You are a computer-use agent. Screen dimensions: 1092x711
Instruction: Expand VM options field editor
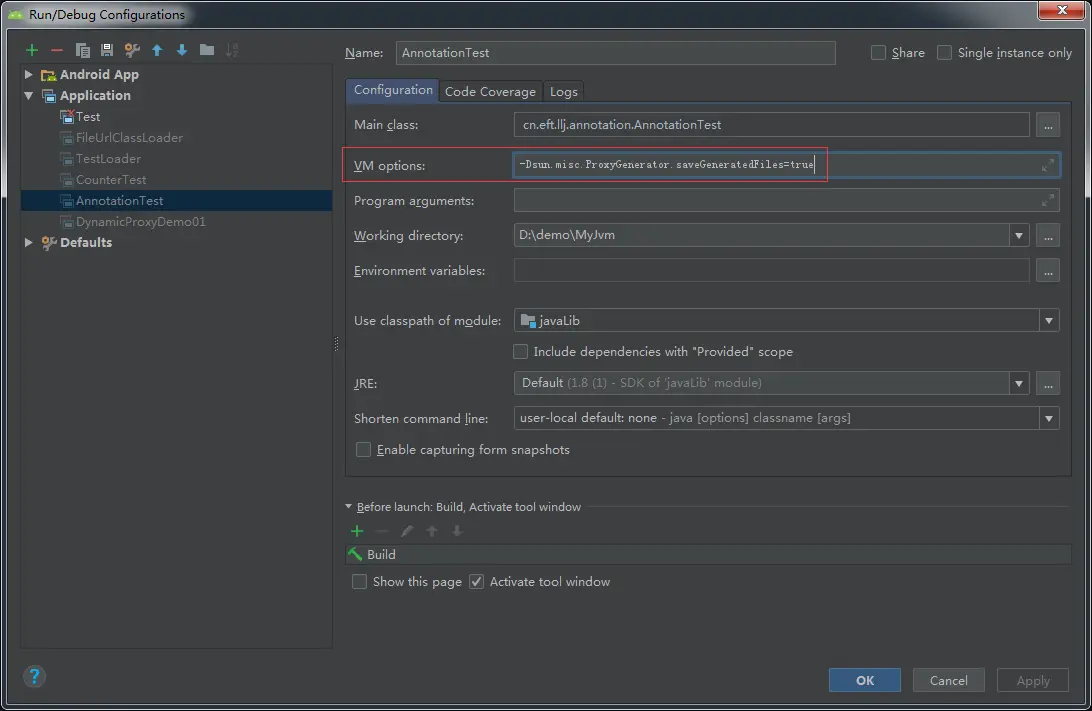point(1047,165)
